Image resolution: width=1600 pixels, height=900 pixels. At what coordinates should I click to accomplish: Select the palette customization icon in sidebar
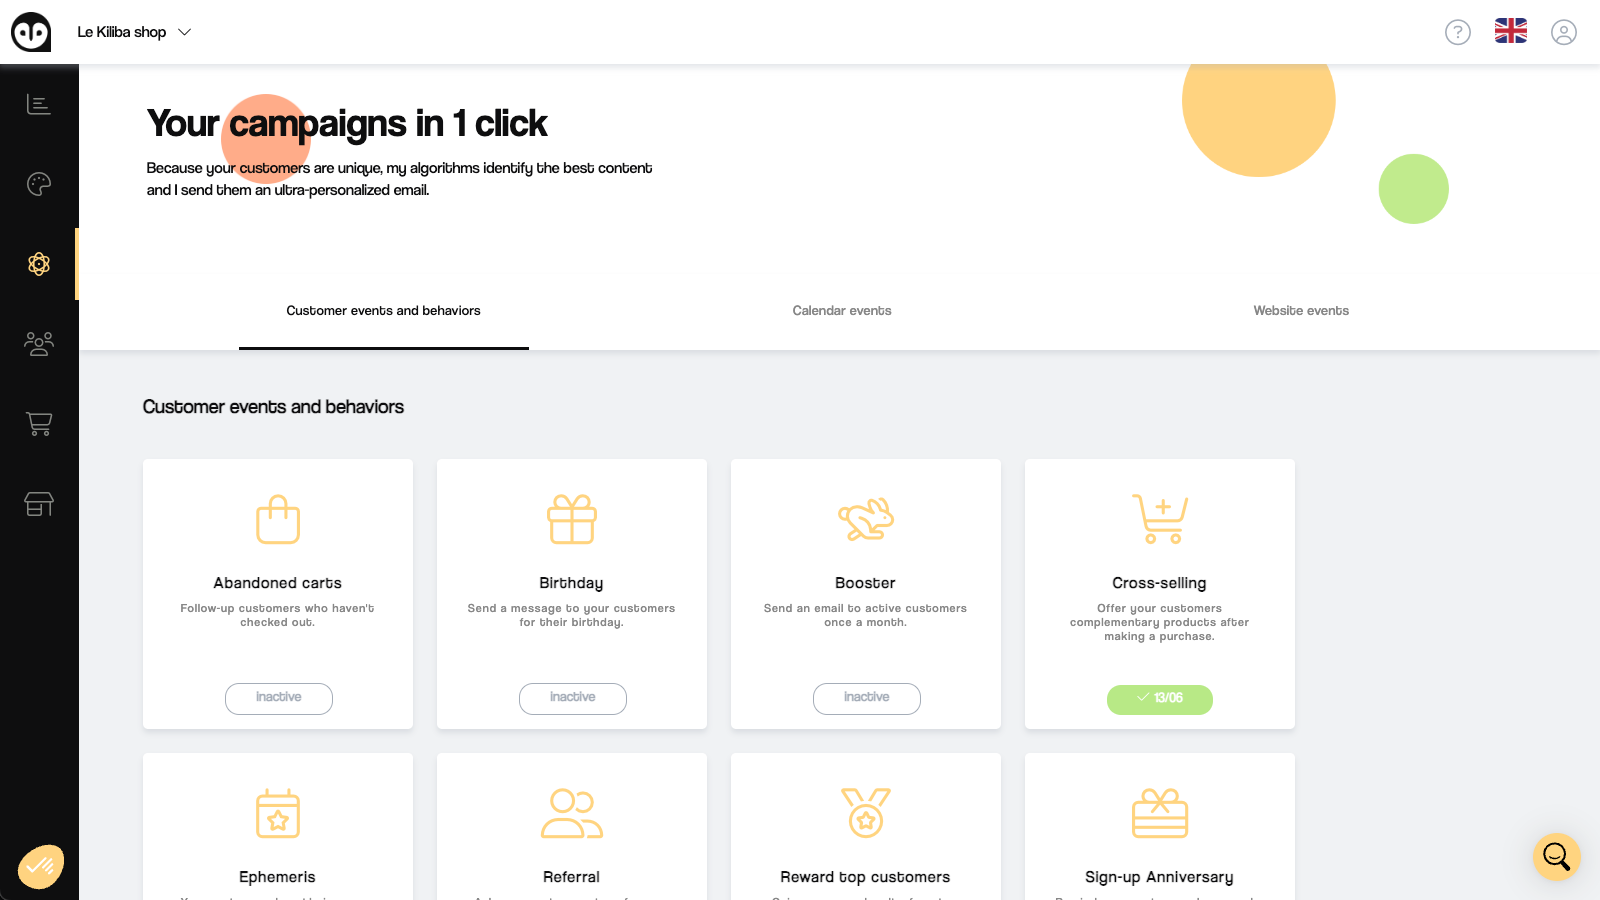tap(38, 184)
